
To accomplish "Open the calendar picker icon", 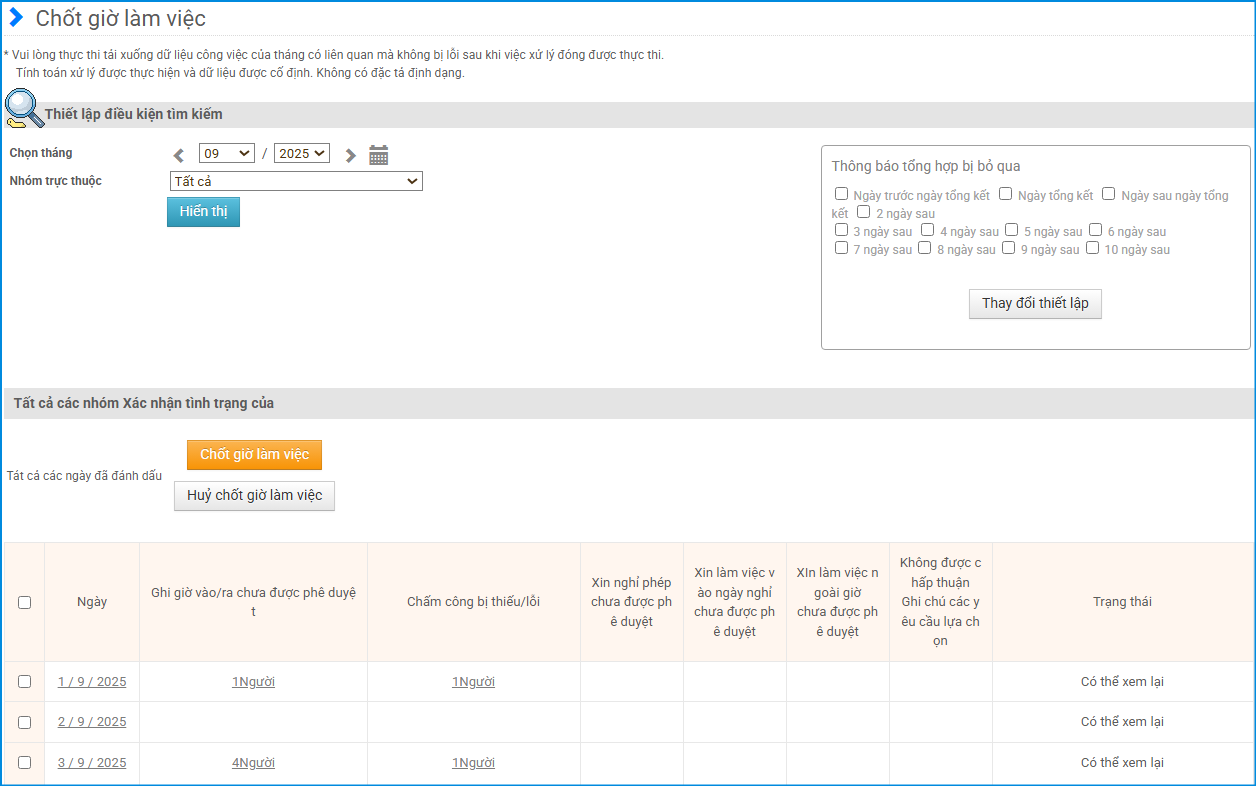I will click(x=378, y=155).
